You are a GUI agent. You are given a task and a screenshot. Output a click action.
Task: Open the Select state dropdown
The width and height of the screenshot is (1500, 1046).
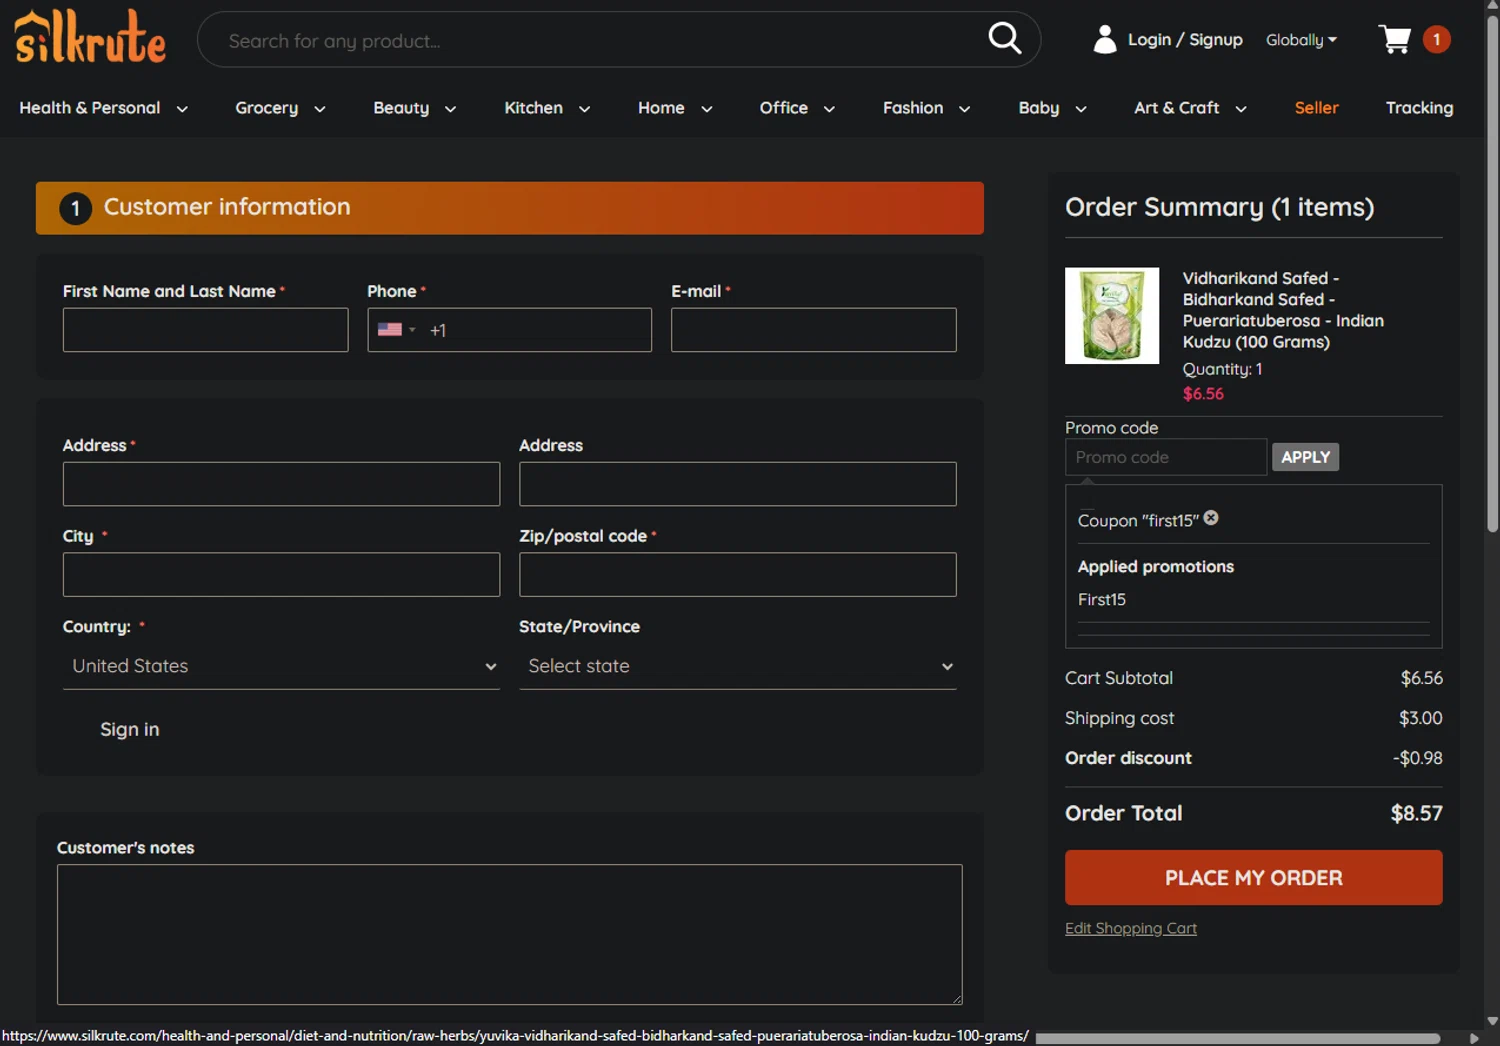click(737, 666)
